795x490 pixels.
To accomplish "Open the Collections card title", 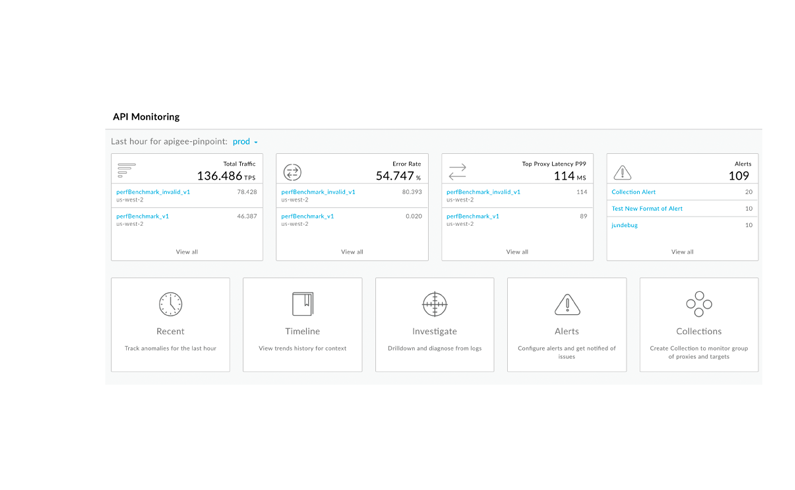I will point(699,331).
